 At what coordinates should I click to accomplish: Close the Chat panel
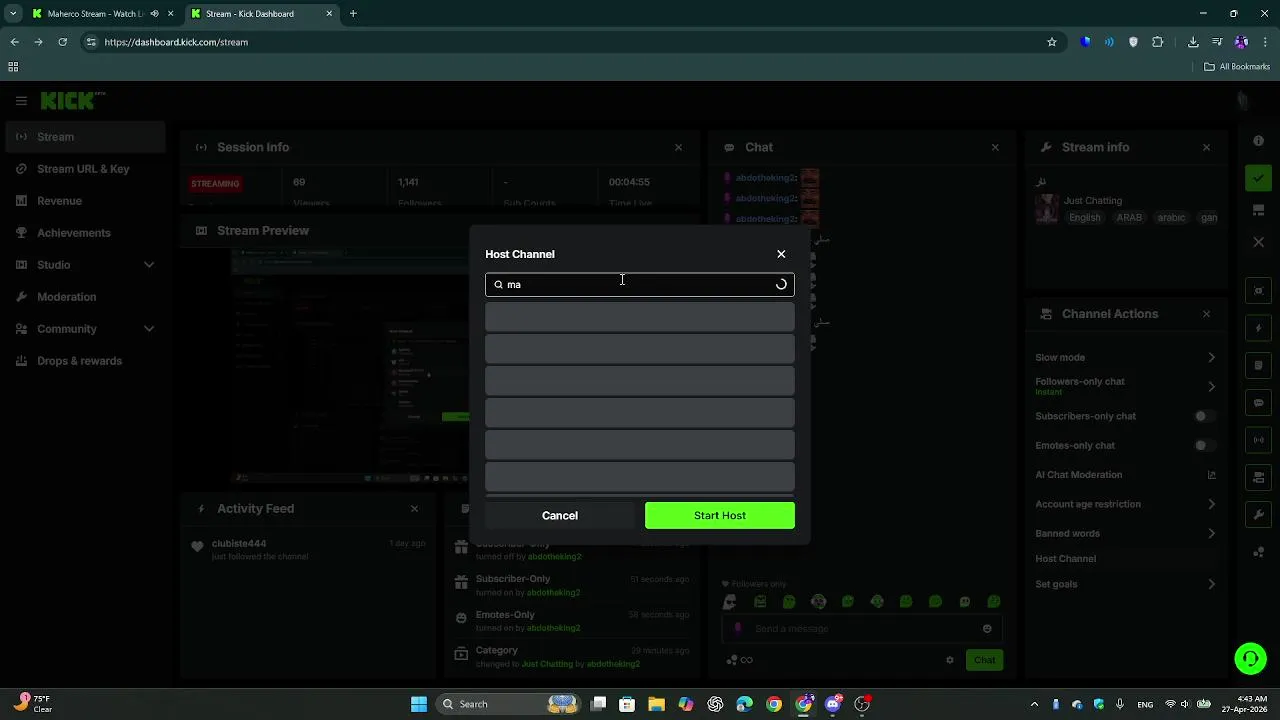pyautogui.click(x=995, y=147)
